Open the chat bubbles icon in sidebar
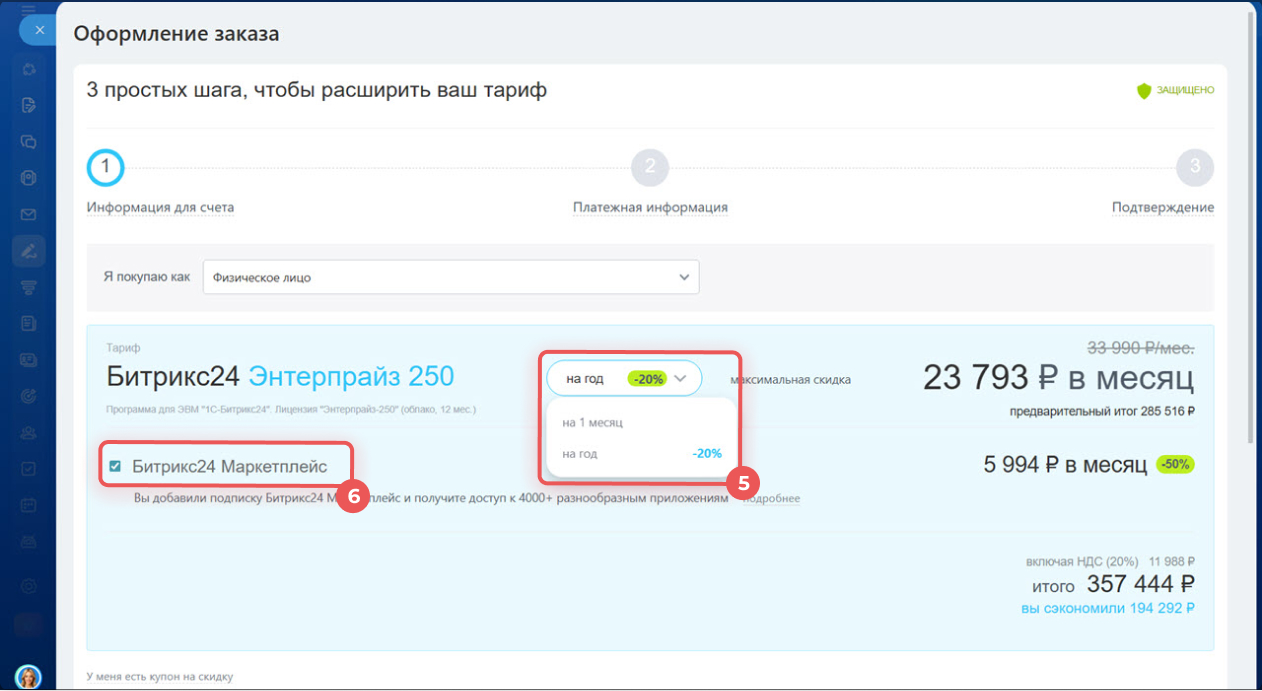 click(29, 142)
